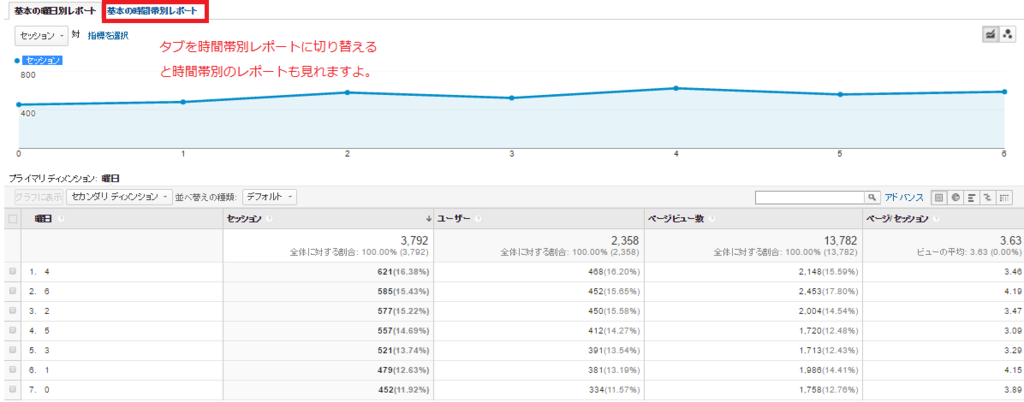
Task: Click users cell 412(14.27%)
Action: tap(613, 332)
